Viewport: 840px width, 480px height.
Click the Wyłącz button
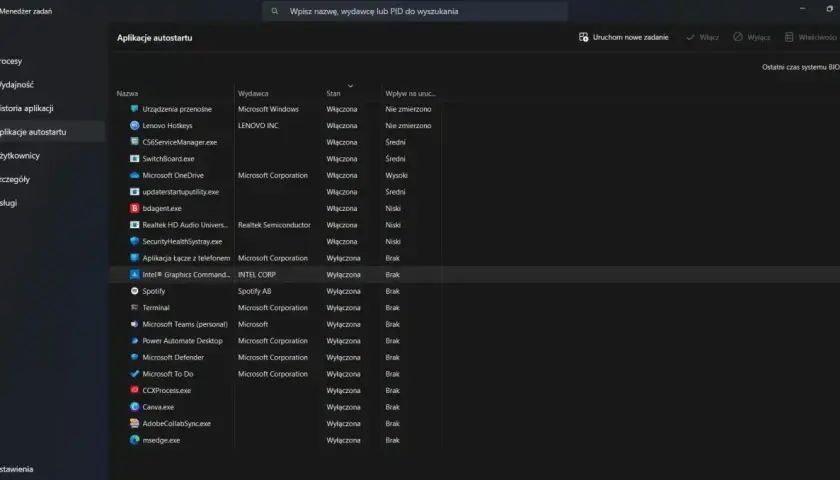click(x=752, y=38)
